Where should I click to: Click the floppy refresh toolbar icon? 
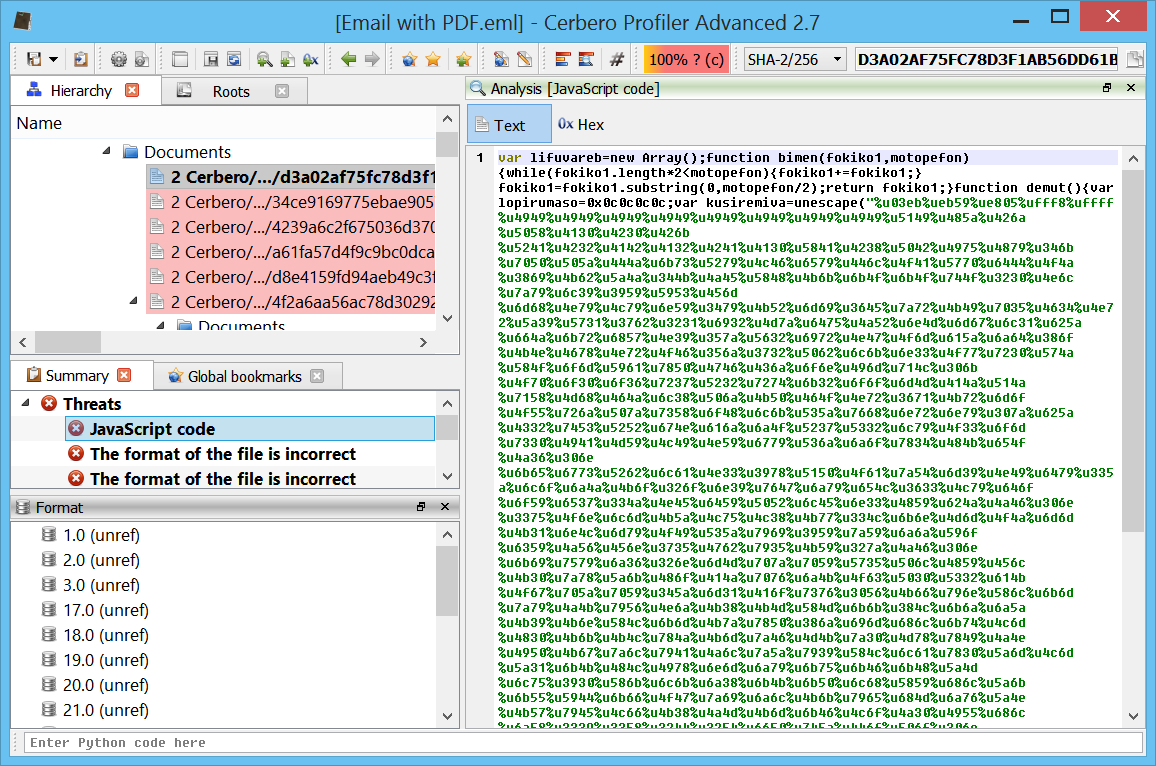click(x=234, y=59)
